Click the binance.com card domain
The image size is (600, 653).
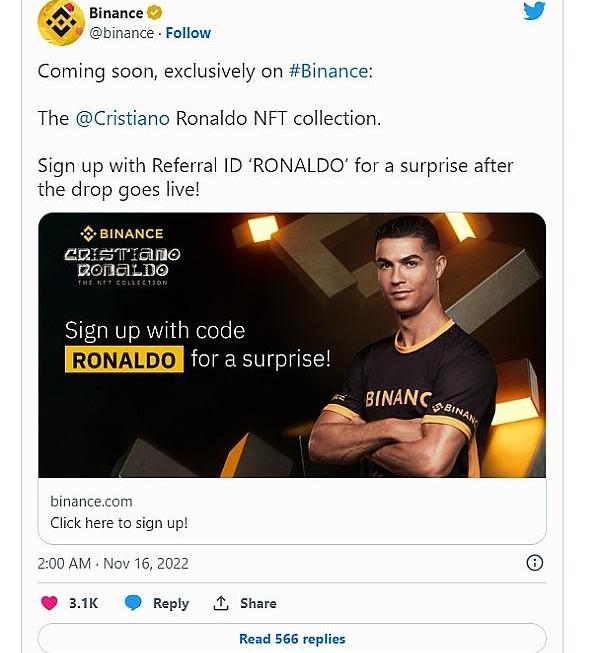91,501
